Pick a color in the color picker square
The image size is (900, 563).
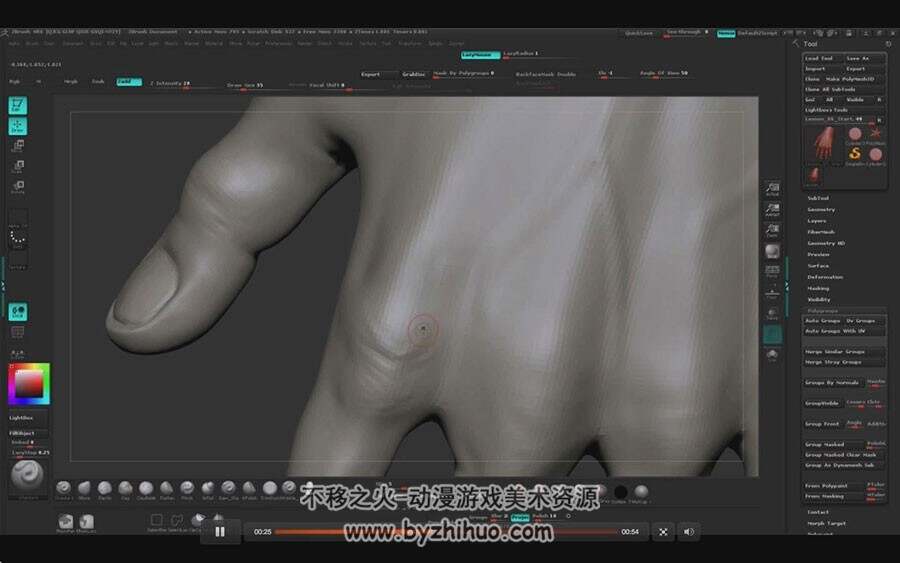click(29, 383)
